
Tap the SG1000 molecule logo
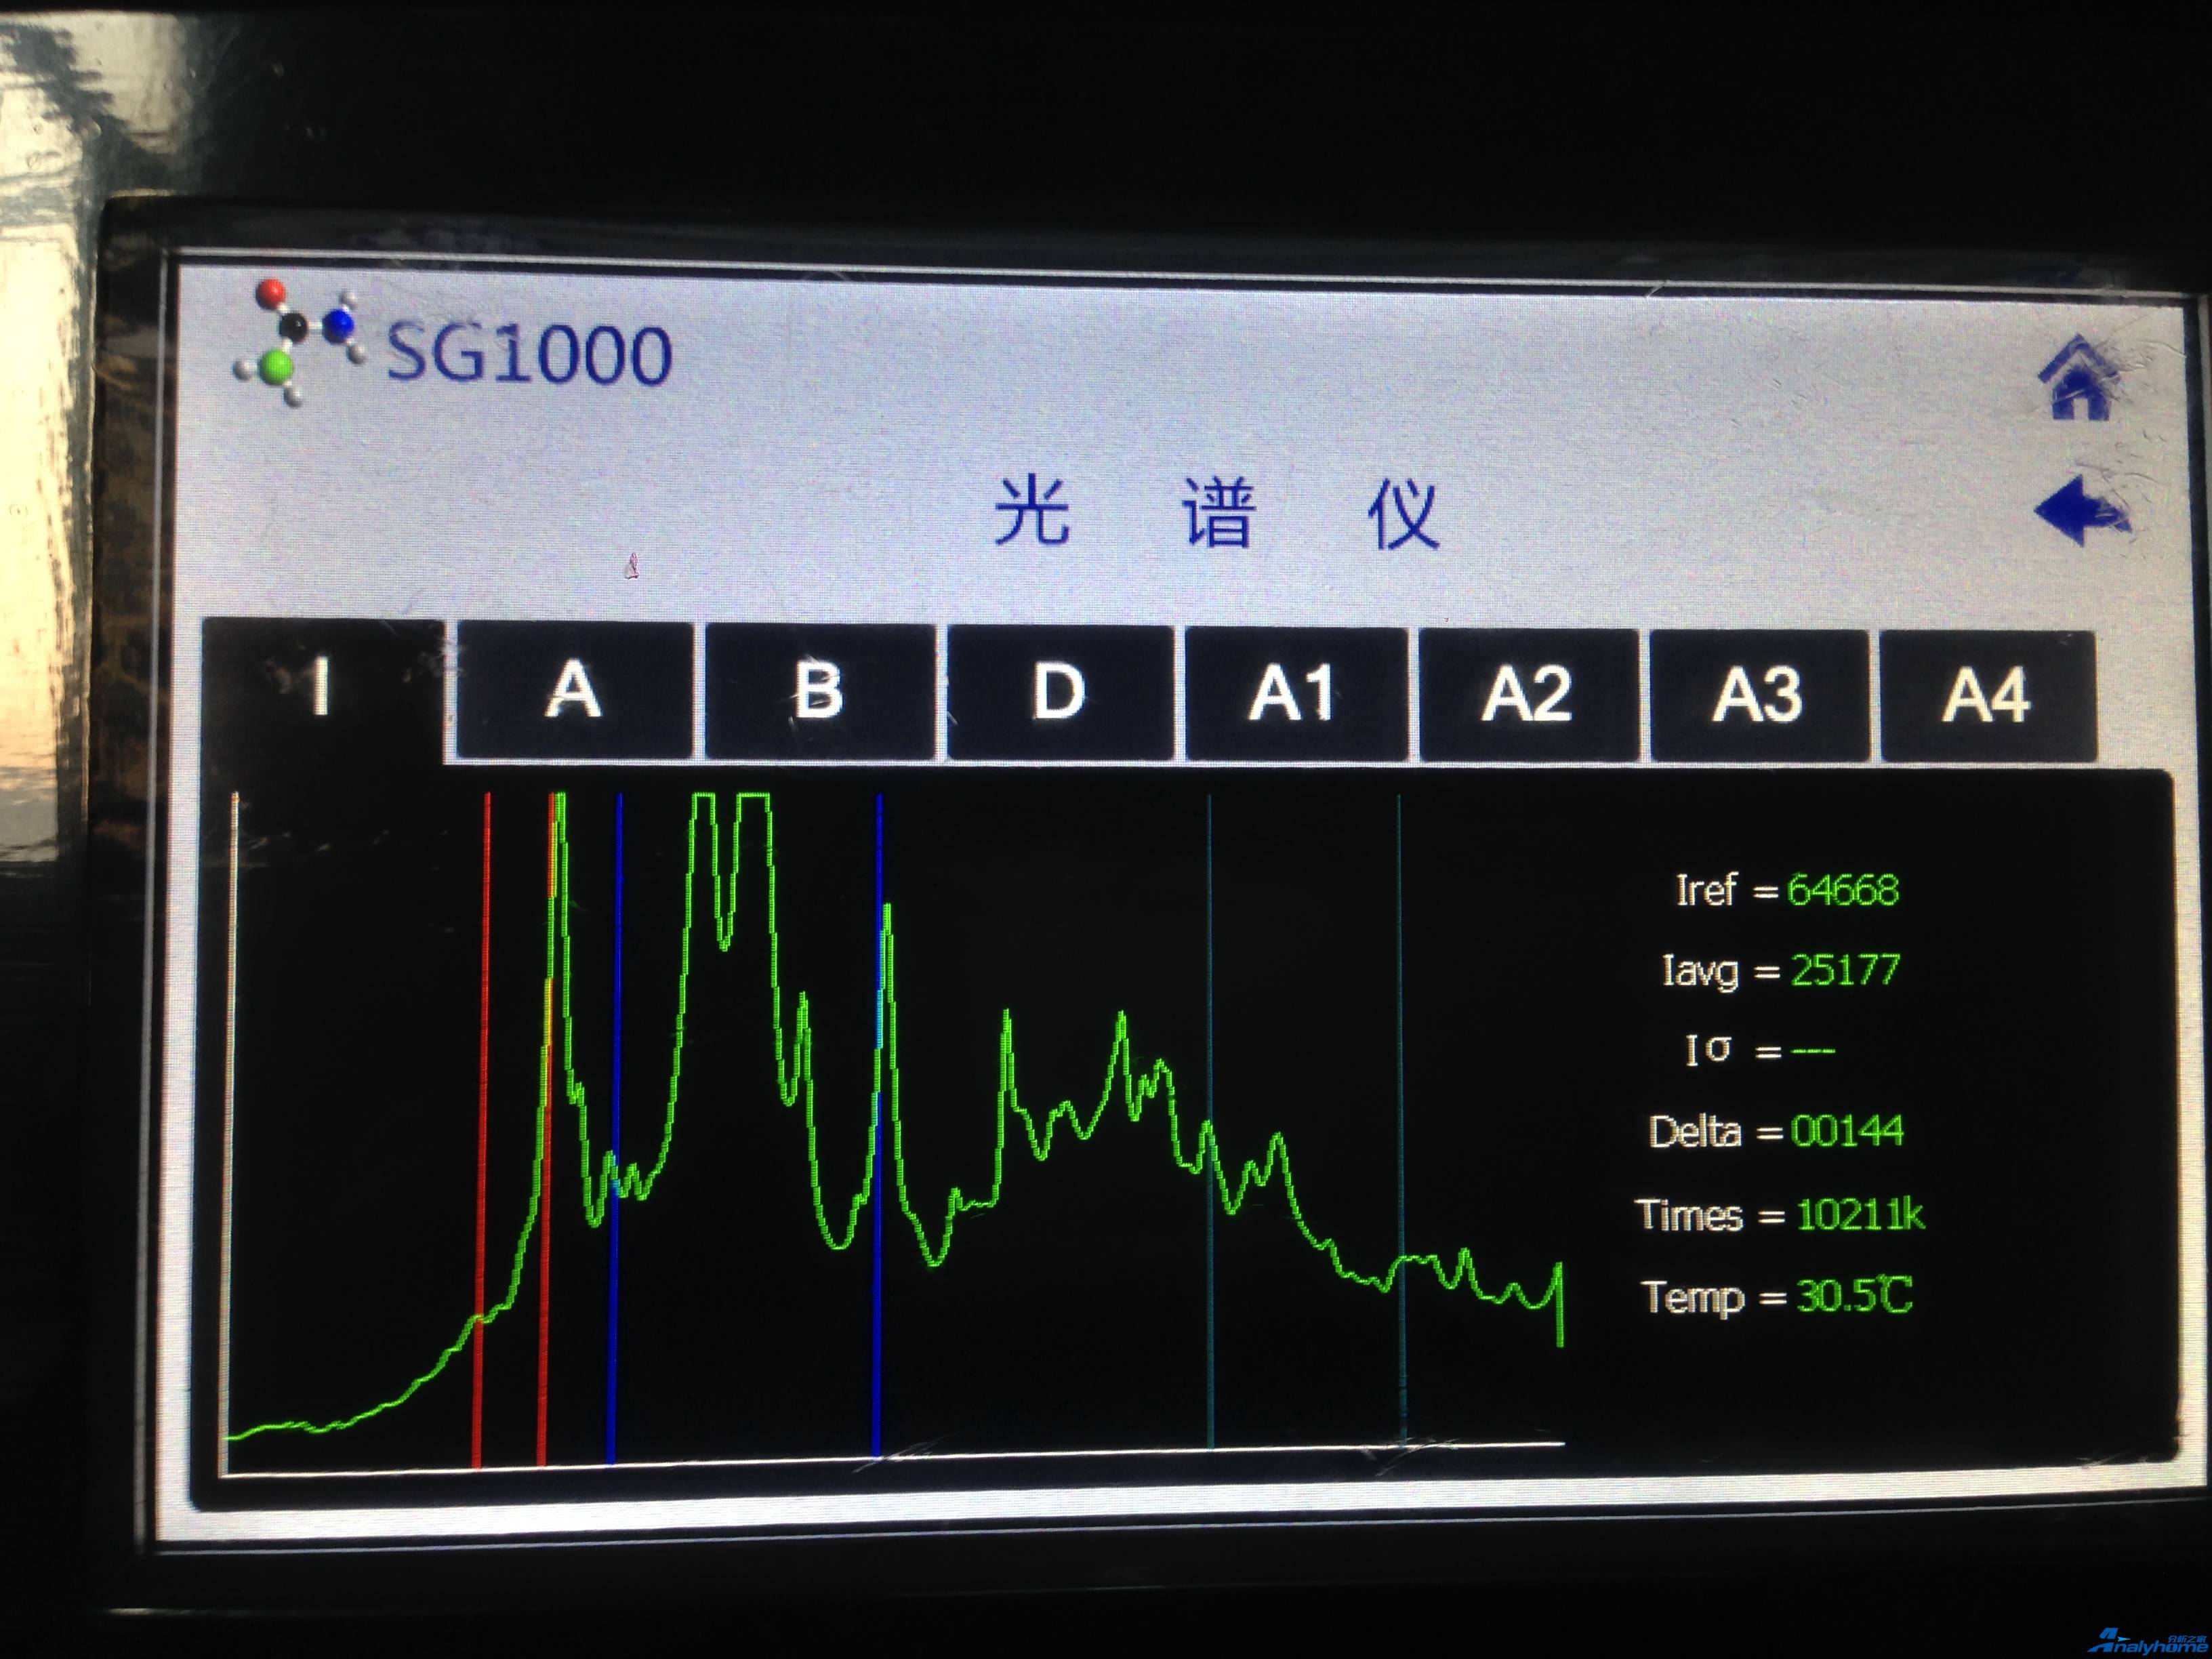click(299, 343)
